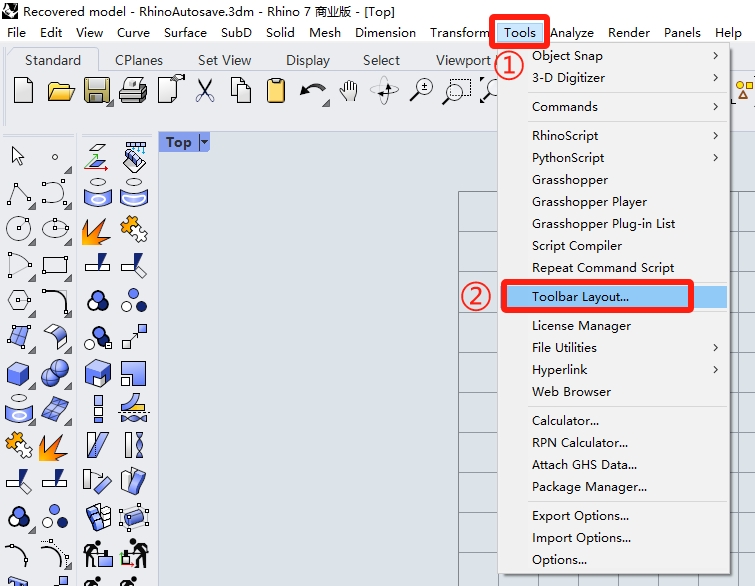Open the Curve menu
The image size is (755, 586).
133,32
